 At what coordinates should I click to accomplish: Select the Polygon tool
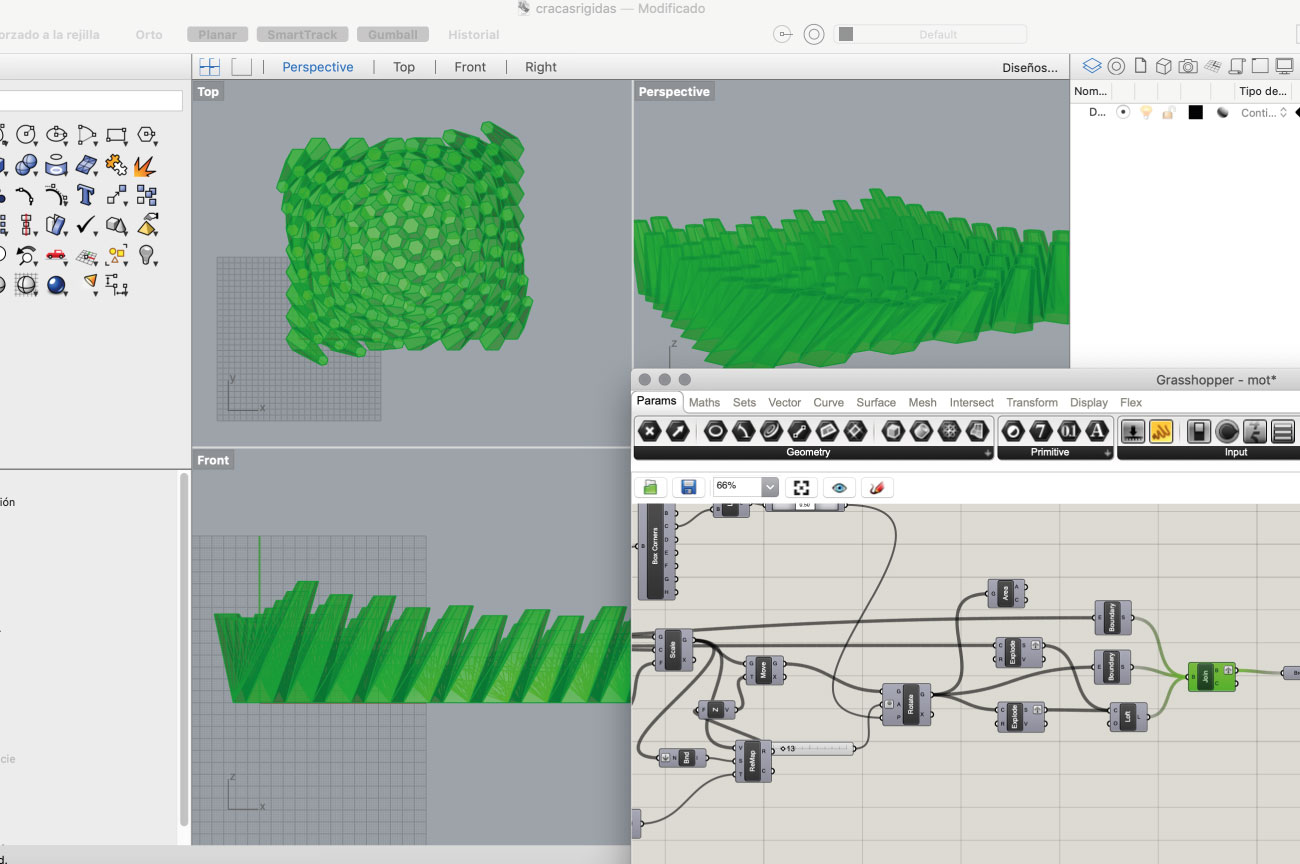pyautogui.click(x=147, y=135)
